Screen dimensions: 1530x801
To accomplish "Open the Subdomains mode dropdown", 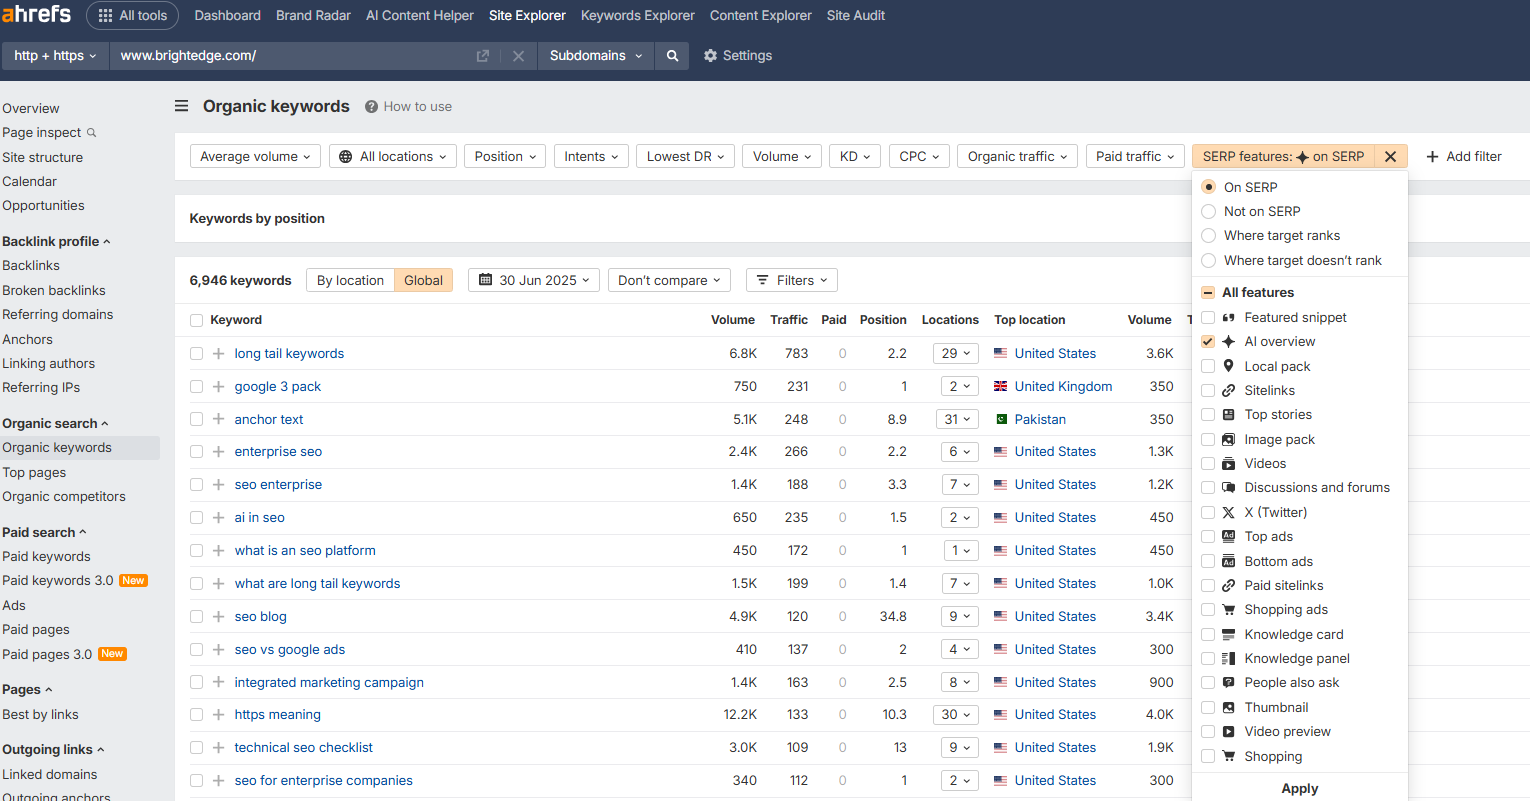I will (596, 56).
